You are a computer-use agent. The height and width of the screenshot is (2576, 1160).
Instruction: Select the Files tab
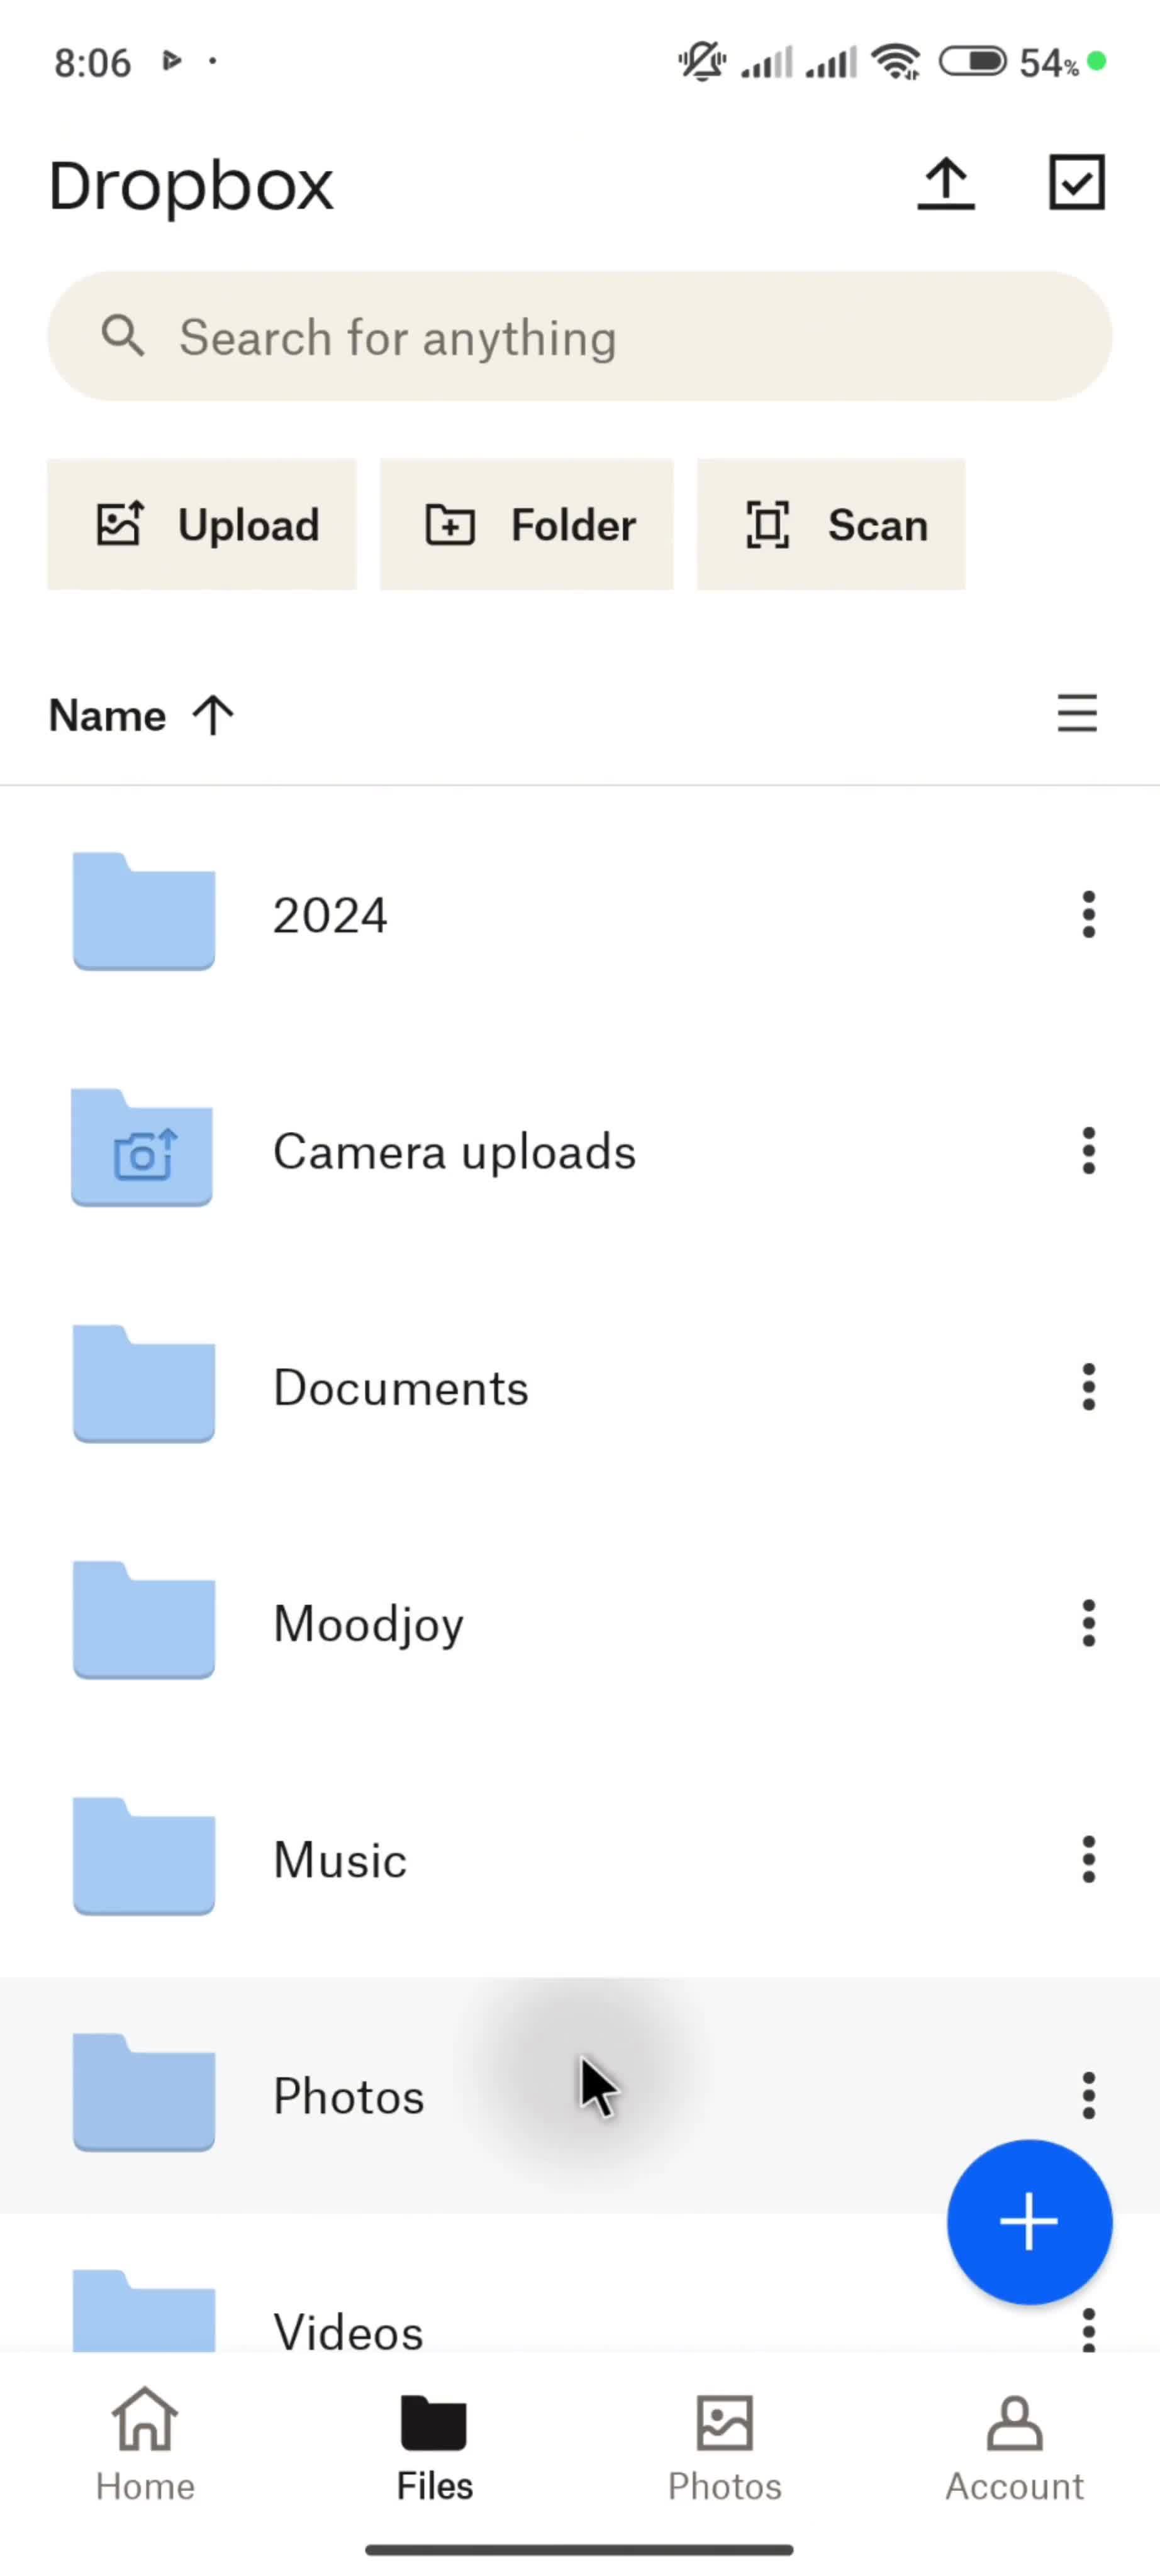[x=434, y=2446]
